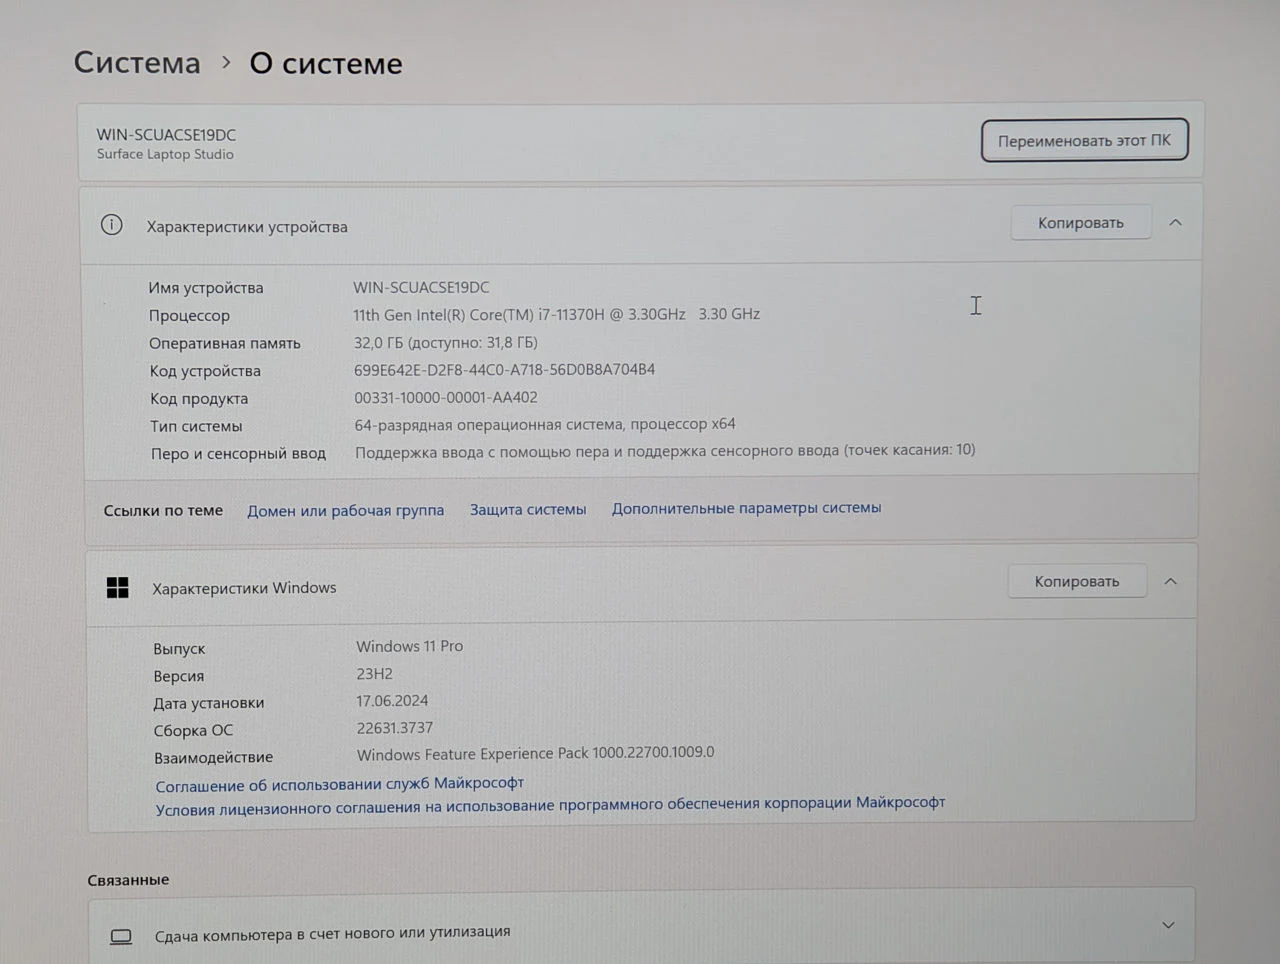Screen dimensions: 1280x964
Task: Click the Код устройства label
Action: click(x=205, y=371)
